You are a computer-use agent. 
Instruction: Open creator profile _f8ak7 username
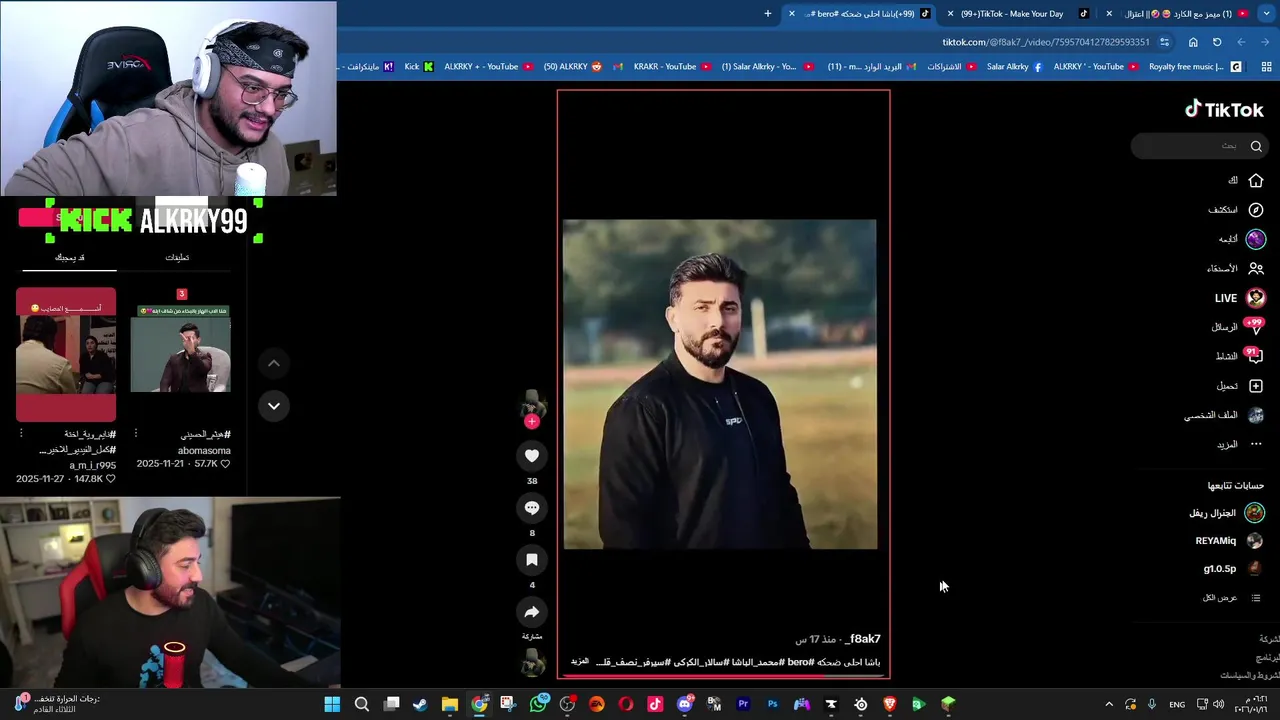coord(862,639)
